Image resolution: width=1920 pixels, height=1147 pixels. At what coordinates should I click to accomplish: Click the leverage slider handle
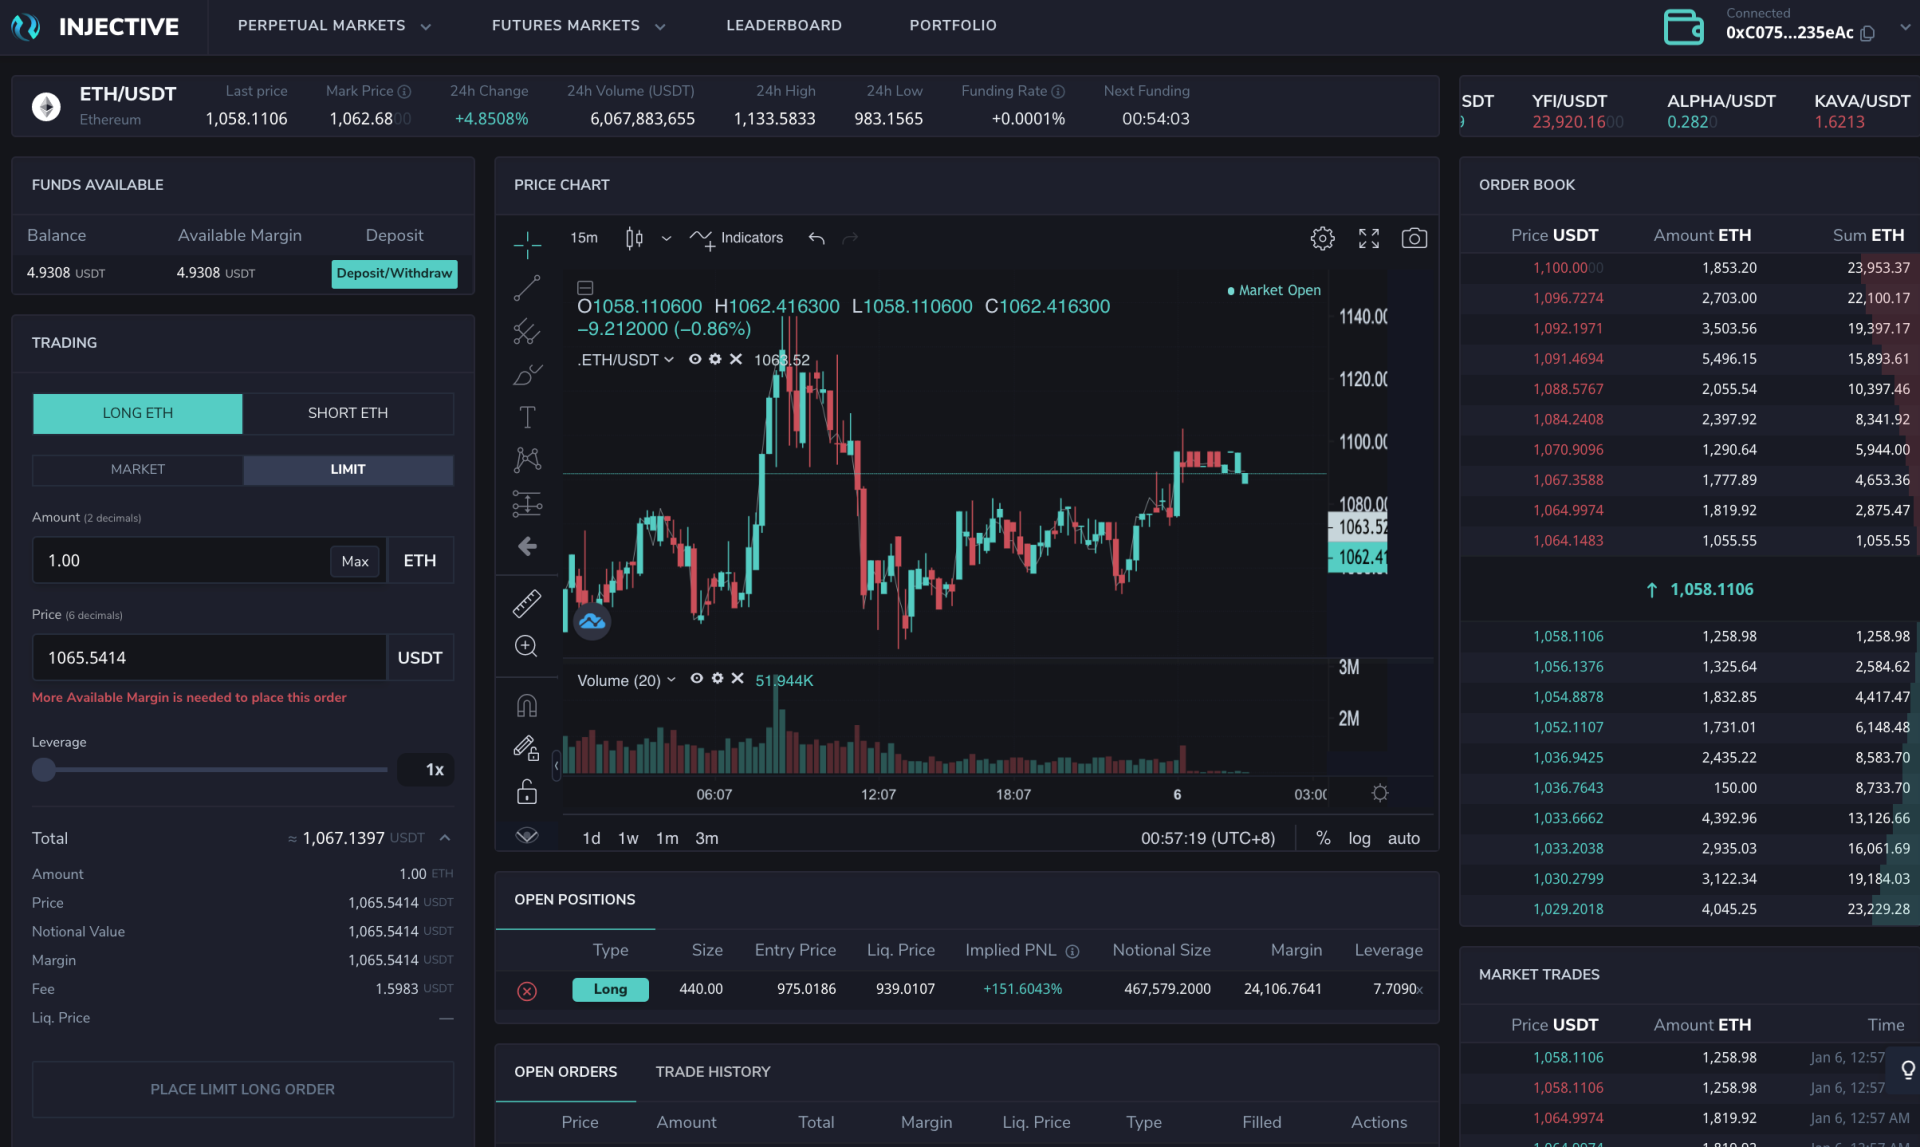coord(44,770)
